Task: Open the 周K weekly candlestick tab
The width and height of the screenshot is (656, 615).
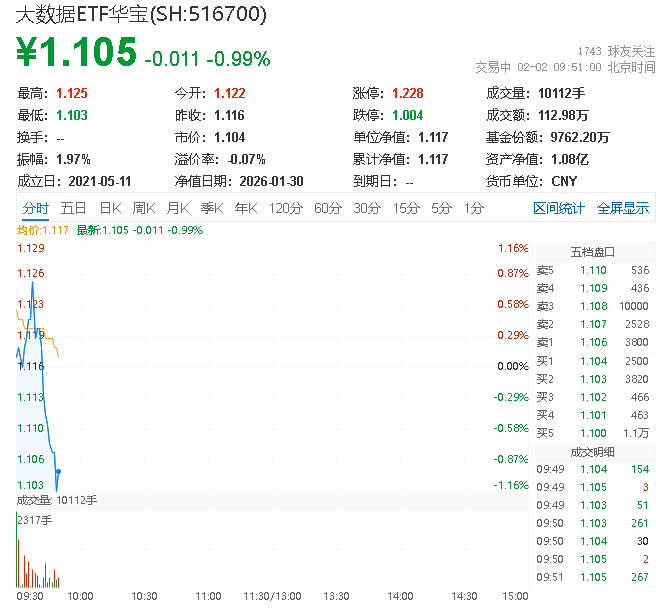Action: 144,208
